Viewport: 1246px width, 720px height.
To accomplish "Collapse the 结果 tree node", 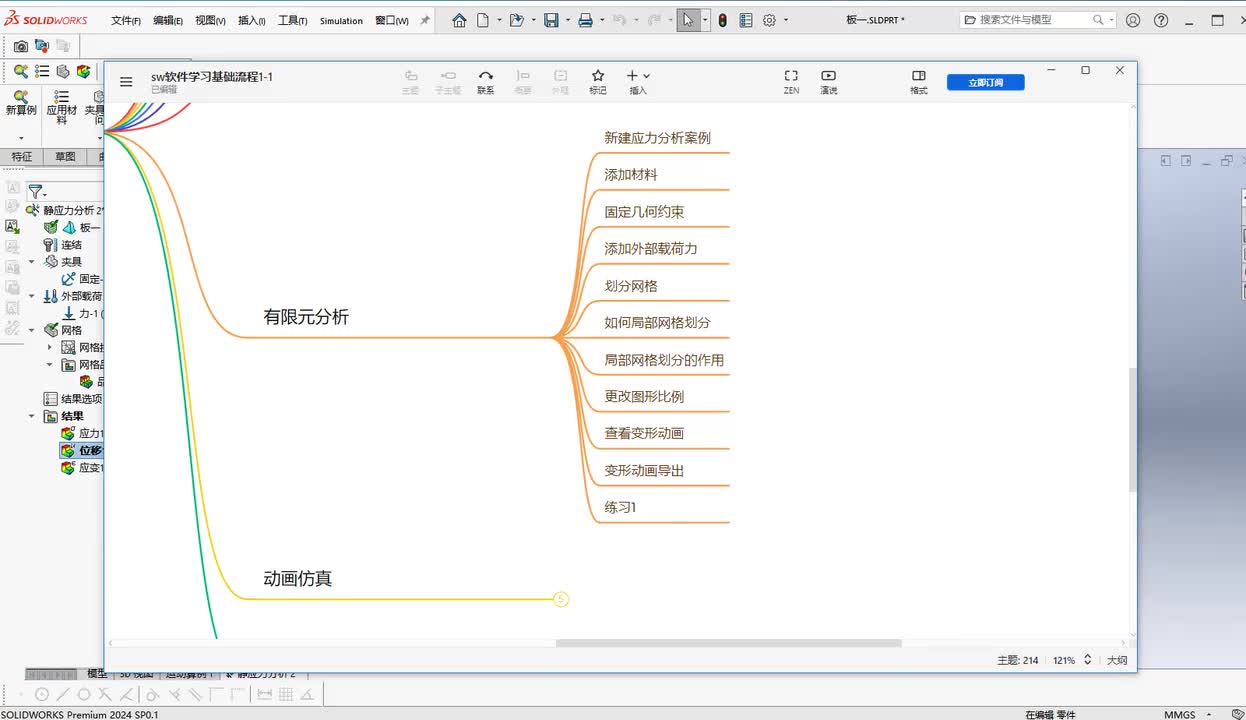I will [x=31, y=416].
